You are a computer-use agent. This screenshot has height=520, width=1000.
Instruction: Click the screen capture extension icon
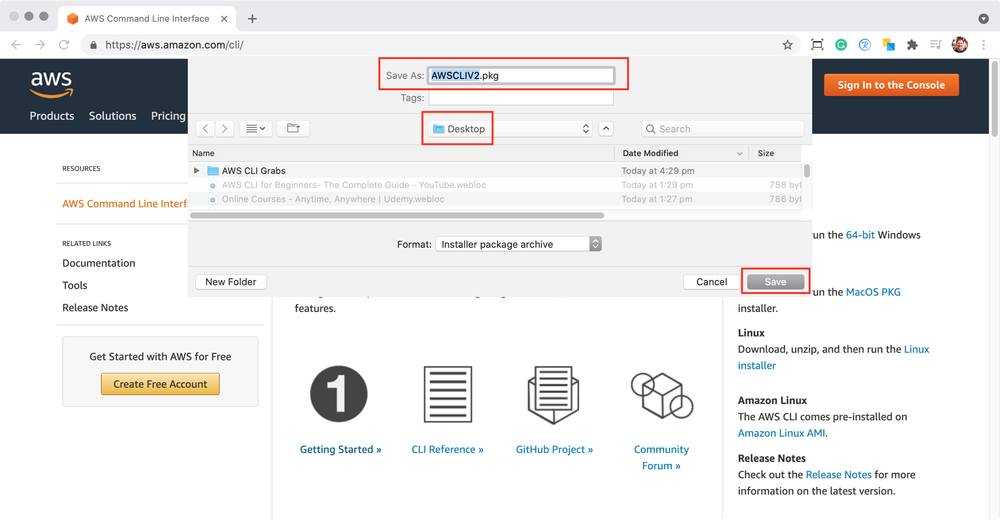(817, 45)
